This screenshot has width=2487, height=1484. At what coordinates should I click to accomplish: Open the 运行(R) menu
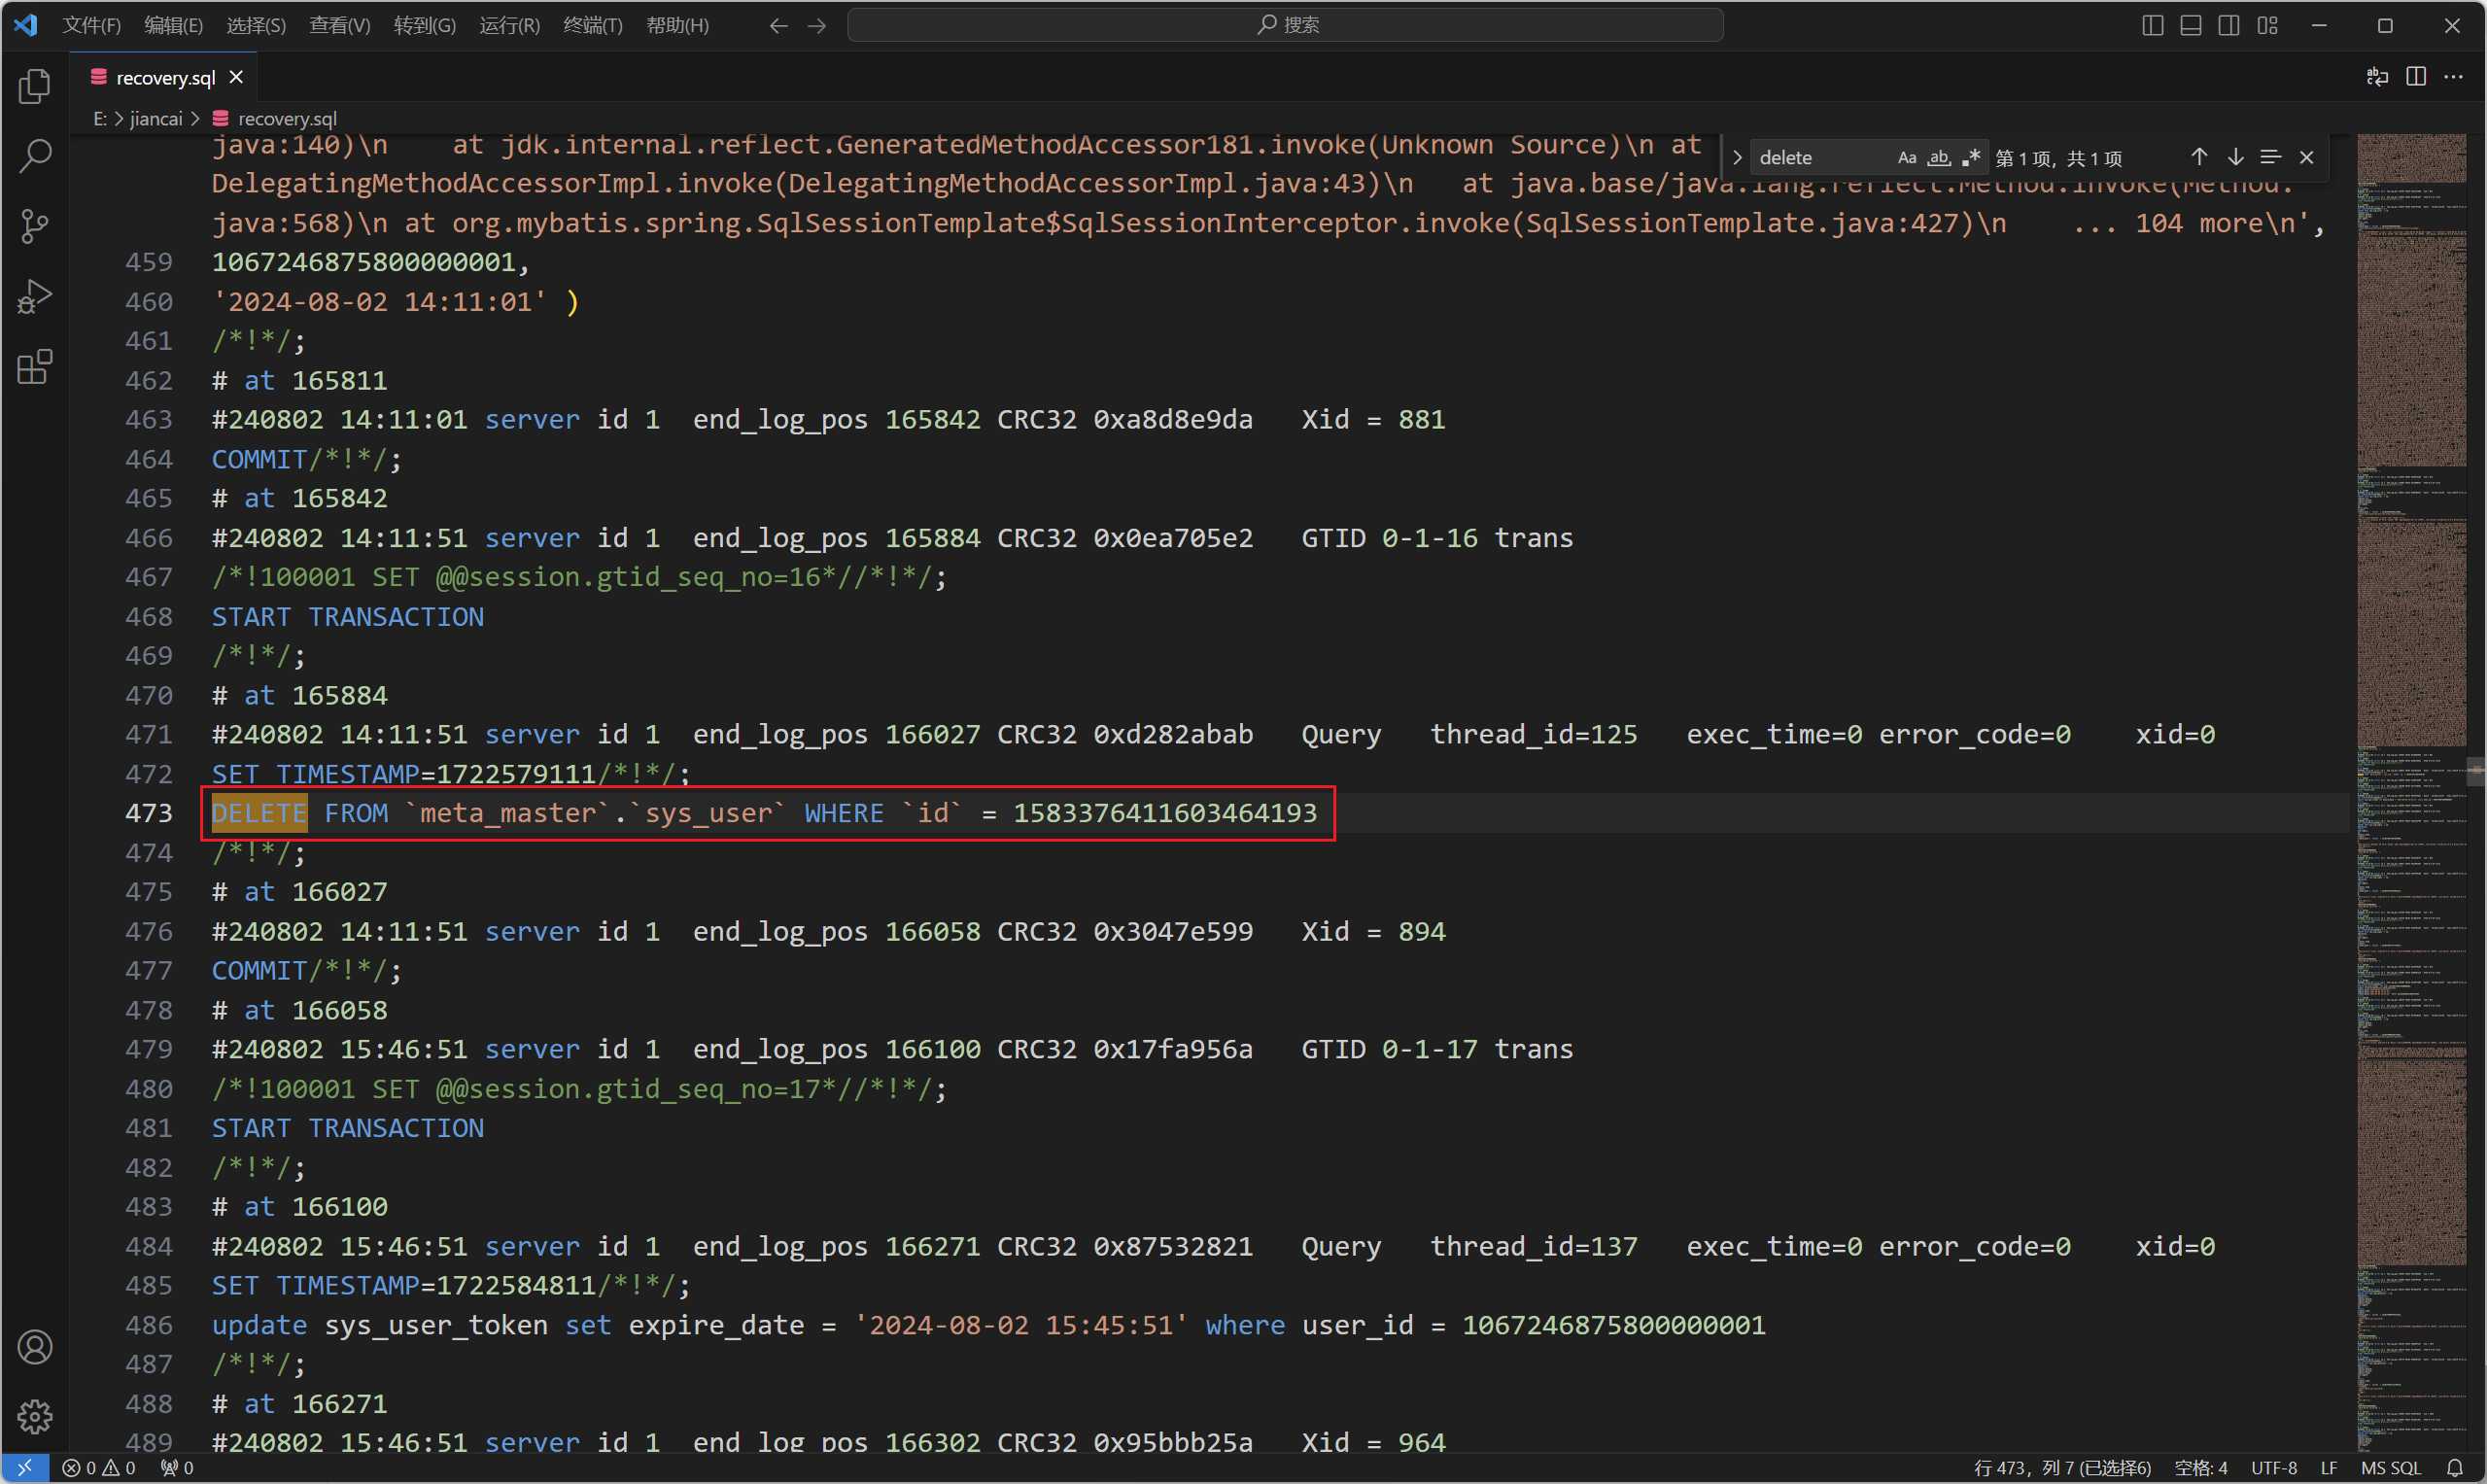click(509, 25)
